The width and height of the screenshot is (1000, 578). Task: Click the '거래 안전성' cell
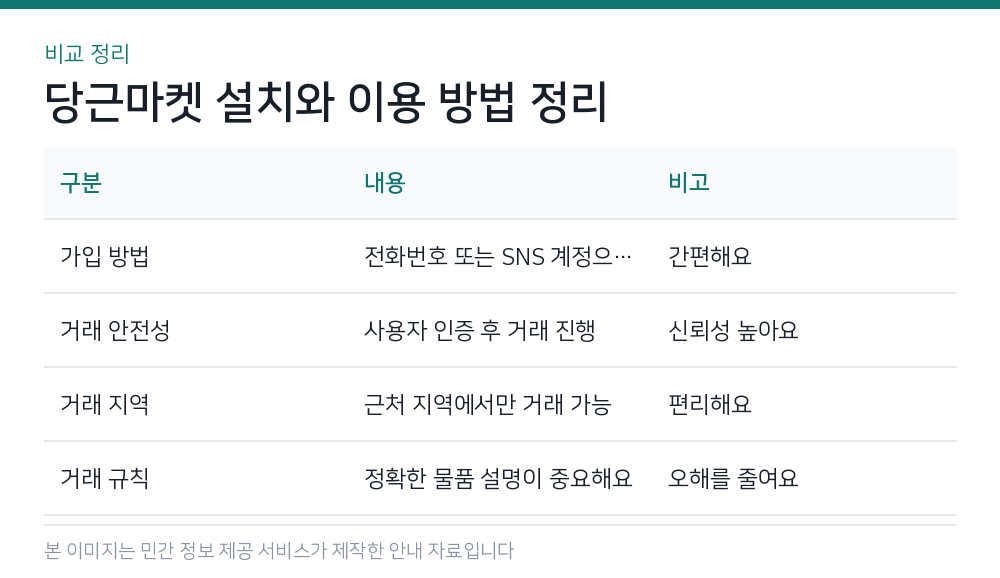pyautogui.click(x=115, y=330)
